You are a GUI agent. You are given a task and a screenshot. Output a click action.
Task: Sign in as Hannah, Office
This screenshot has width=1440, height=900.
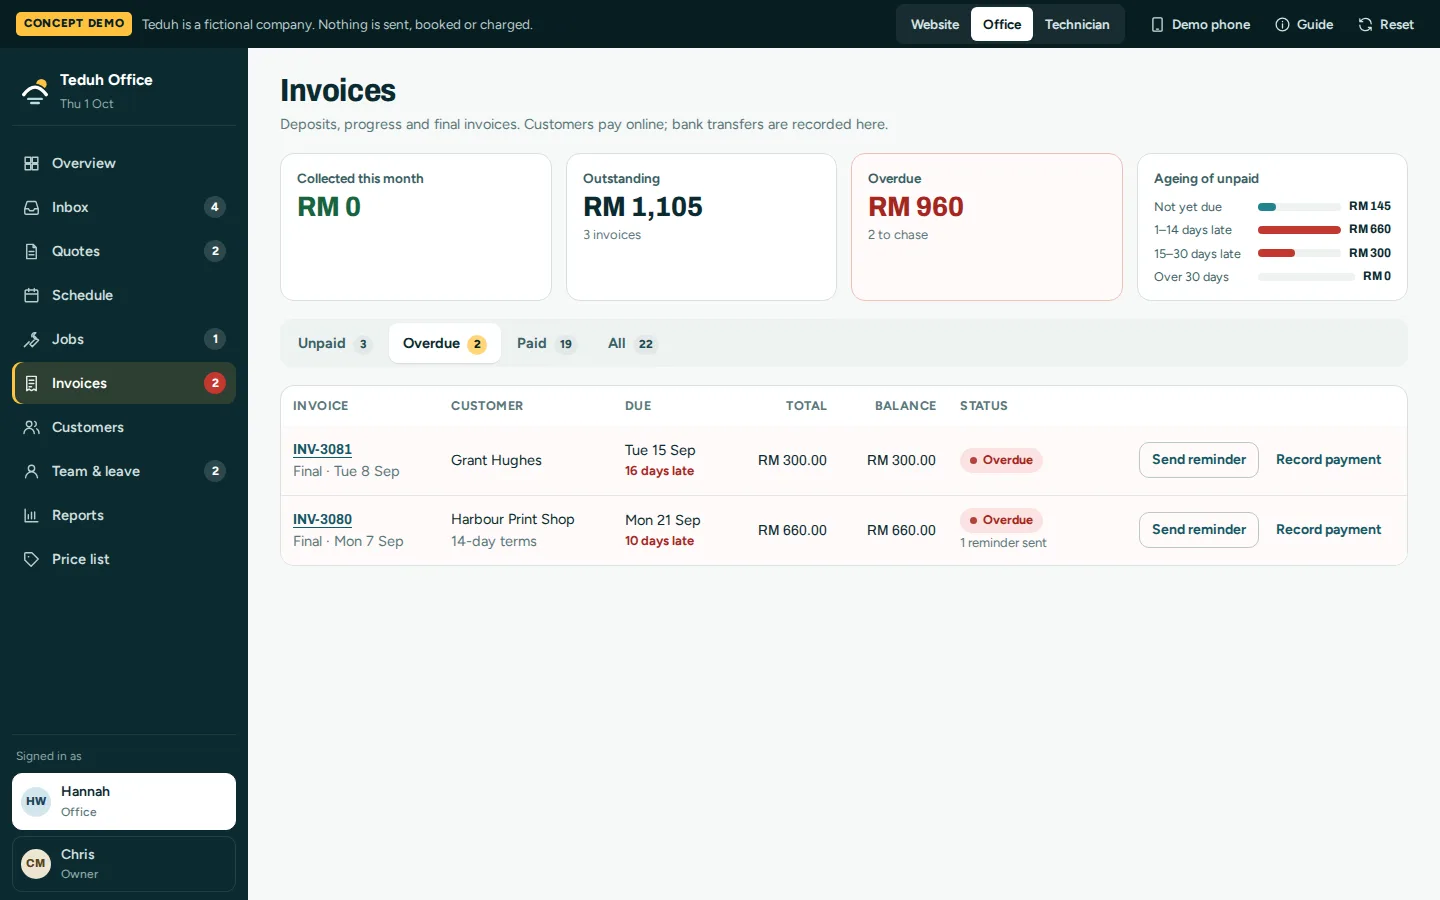pos(124,801)
